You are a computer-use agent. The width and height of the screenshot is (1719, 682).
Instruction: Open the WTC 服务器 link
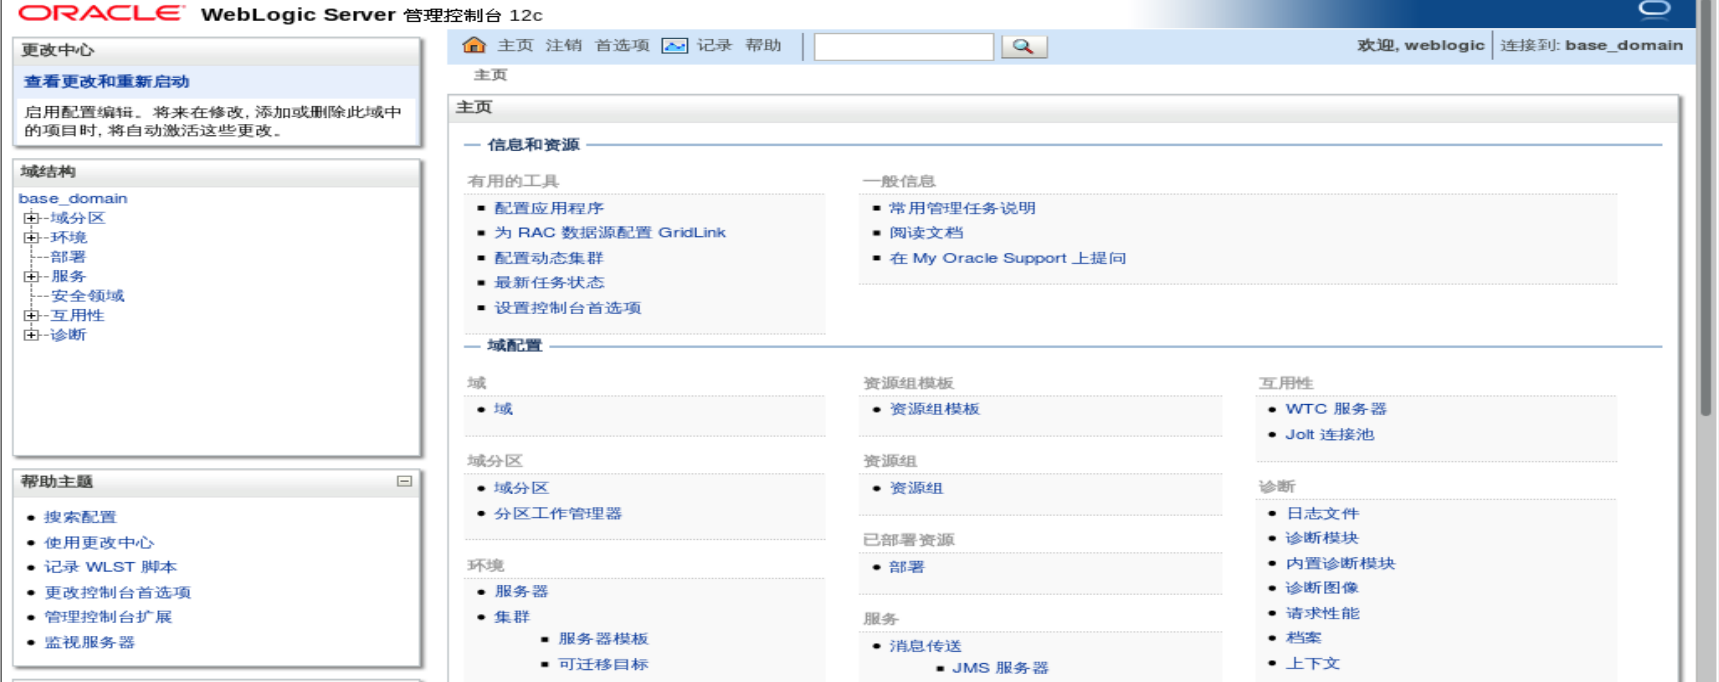(1336, 409)
